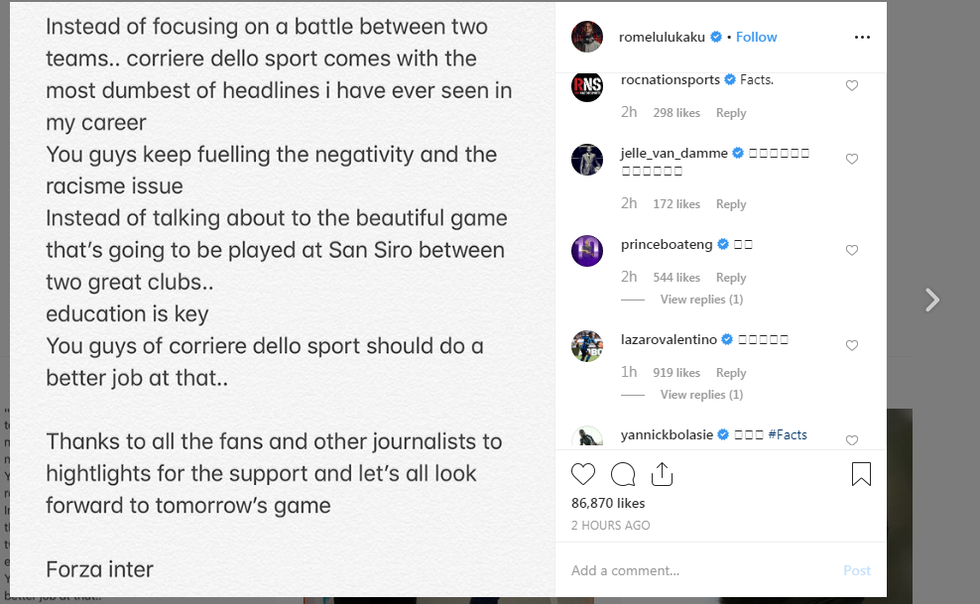Click princeboateng's profile picture
This screenshot has width=980, height=604.
587,249
